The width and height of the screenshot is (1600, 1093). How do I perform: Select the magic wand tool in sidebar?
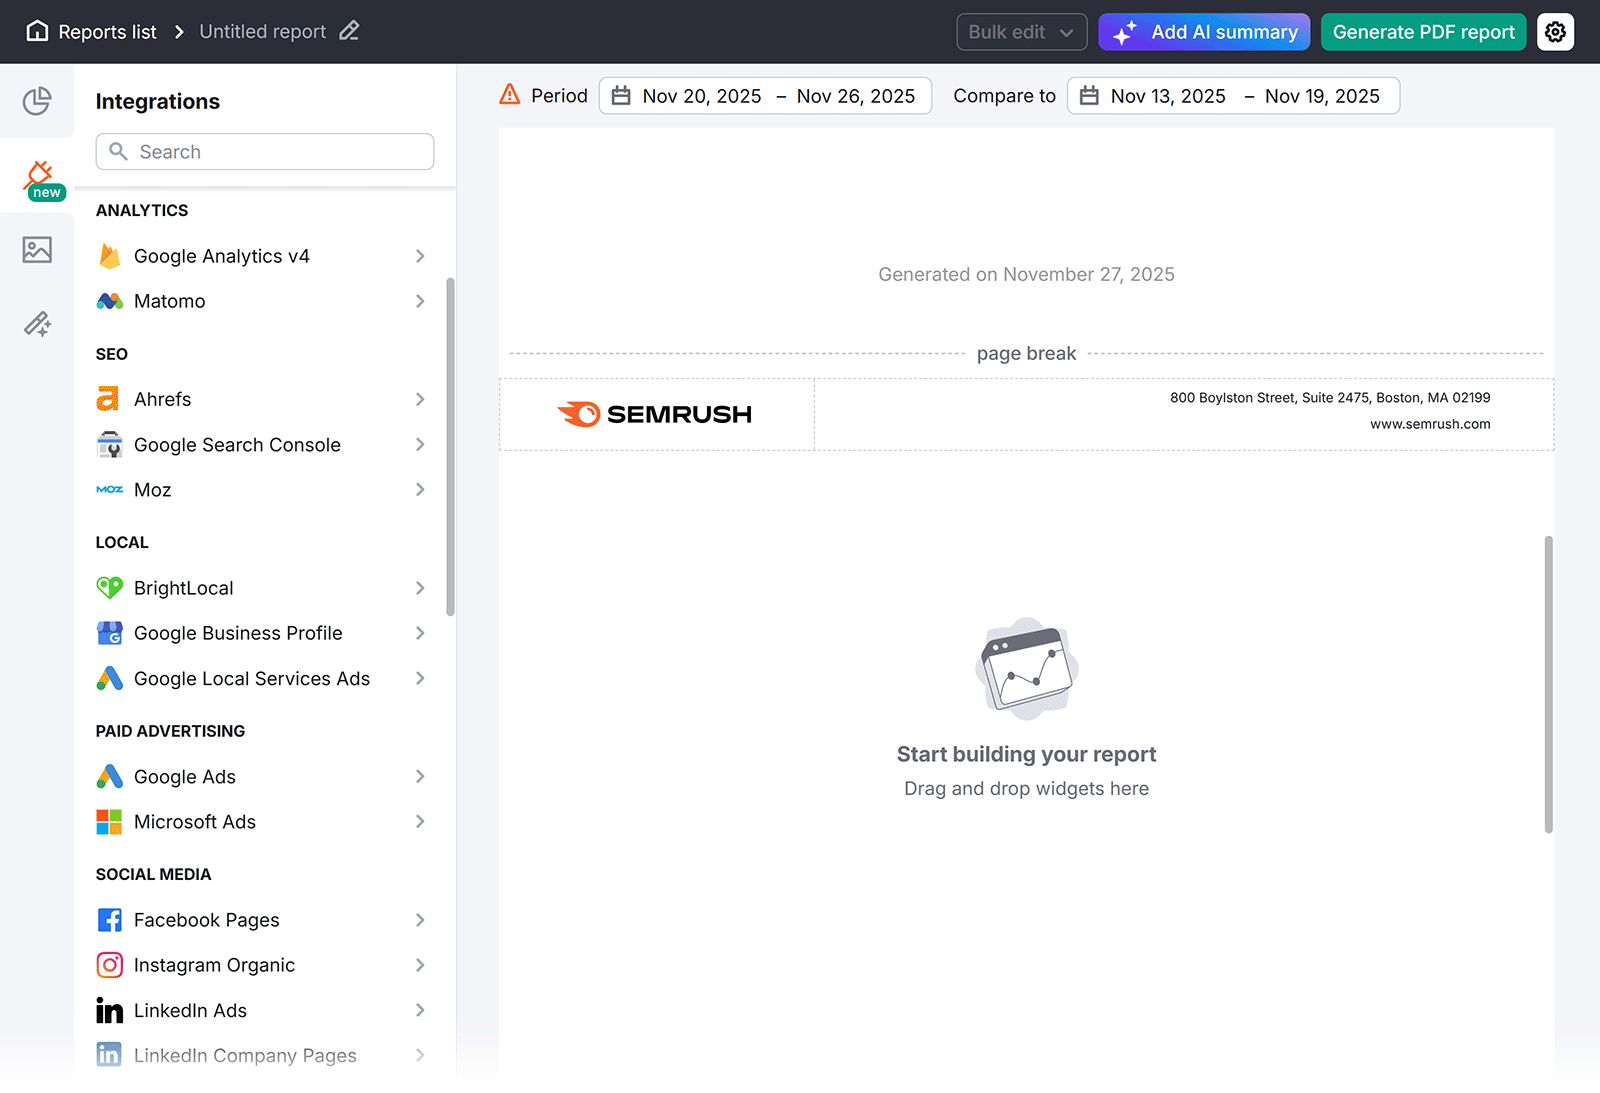click(37, 323)
